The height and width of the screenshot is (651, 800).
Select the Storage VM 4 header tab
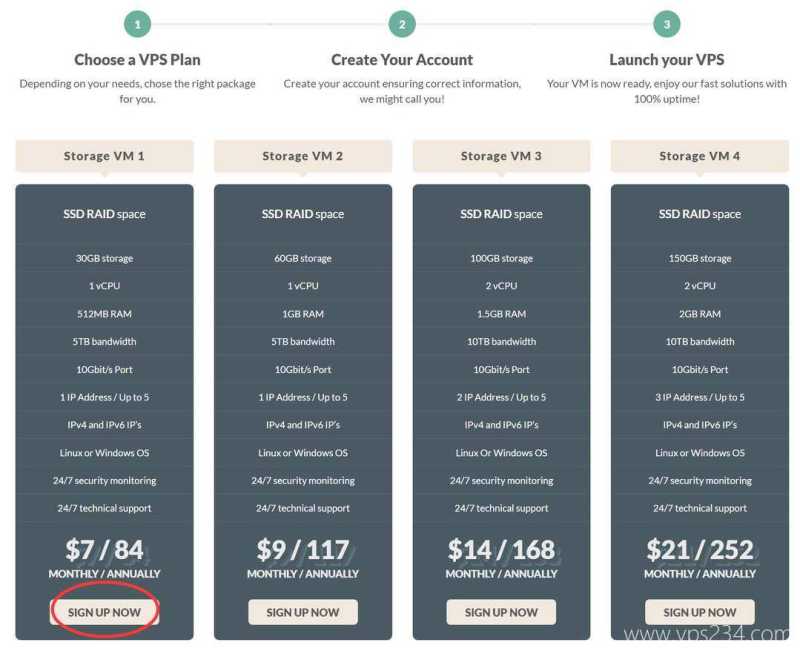(x=700, y=156)
